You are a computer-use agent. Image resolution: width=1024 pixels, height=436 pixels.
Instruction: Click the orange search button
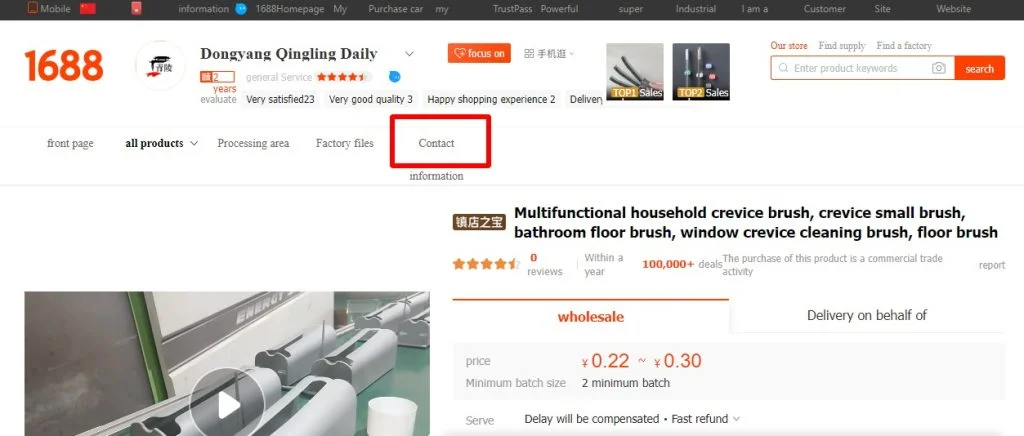click(980, 68)
